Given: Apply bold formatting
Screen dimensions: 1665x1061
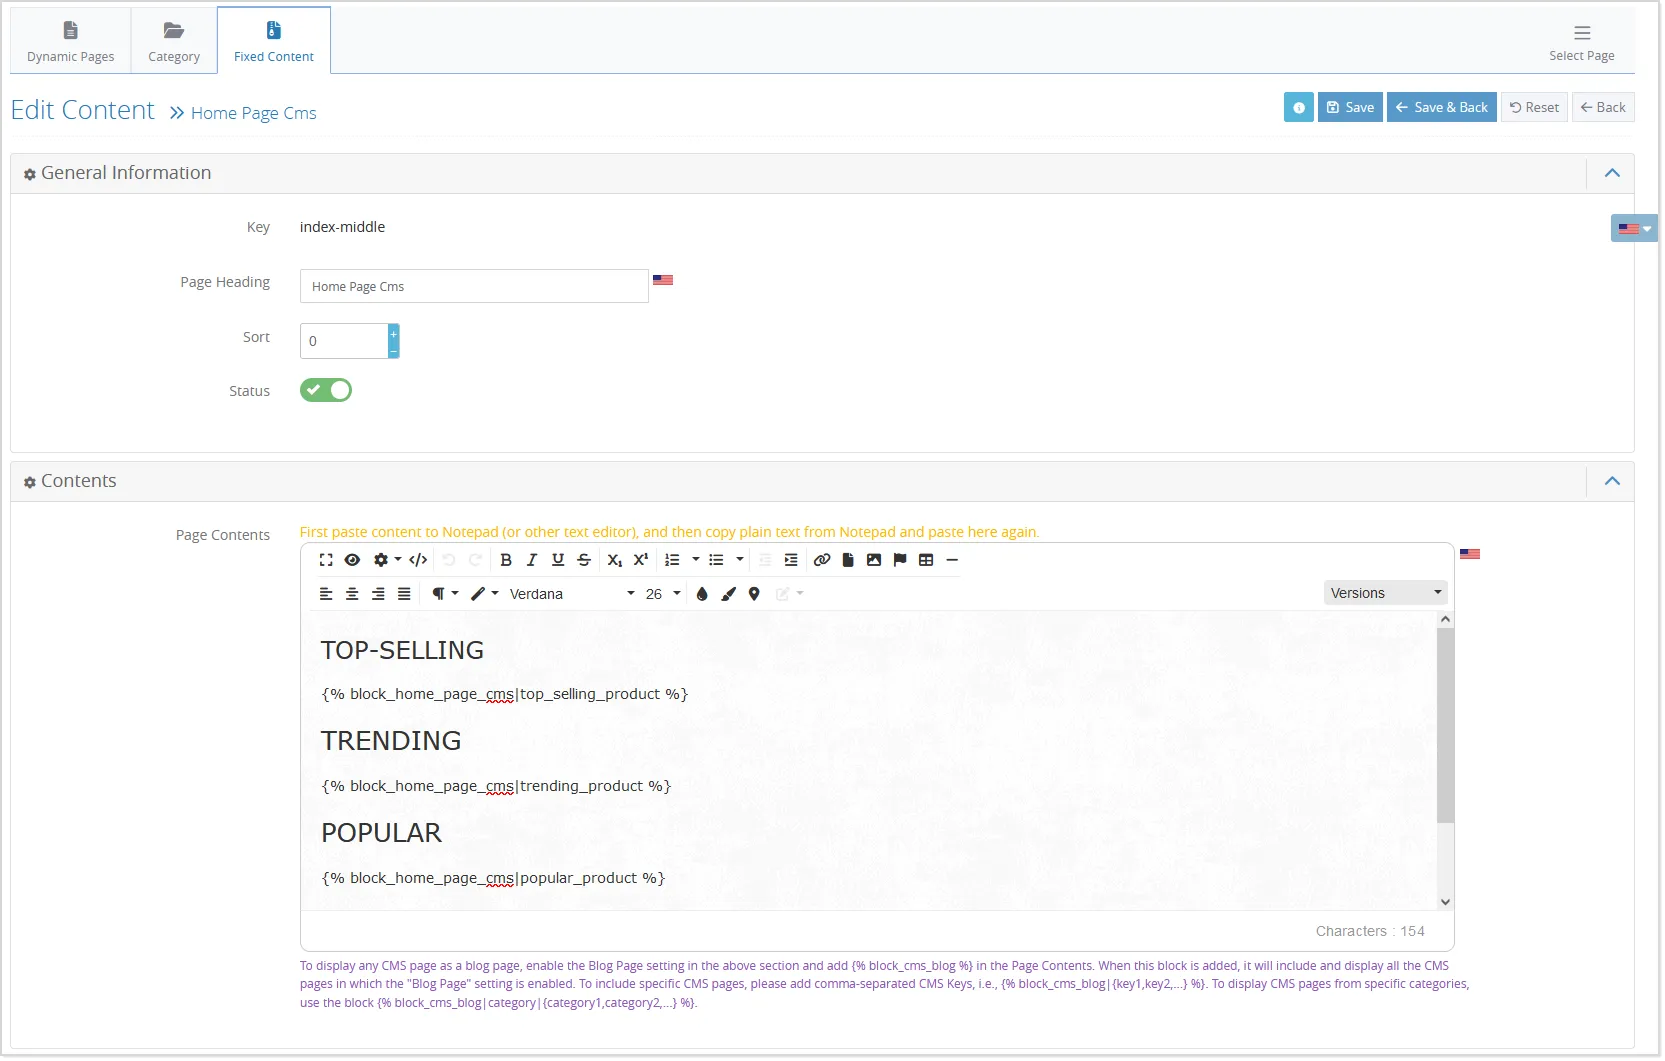Looking at the screenshot, I should pyautogui.click(x=506, y=561).
